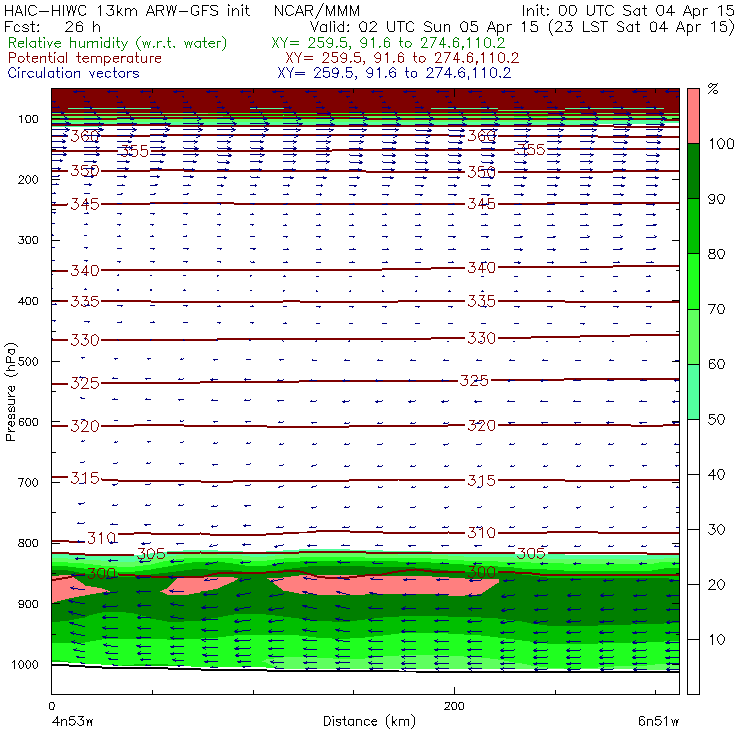Click the blue XY coordinates line
Screen dimensions: 740x740
coord(394,73)
